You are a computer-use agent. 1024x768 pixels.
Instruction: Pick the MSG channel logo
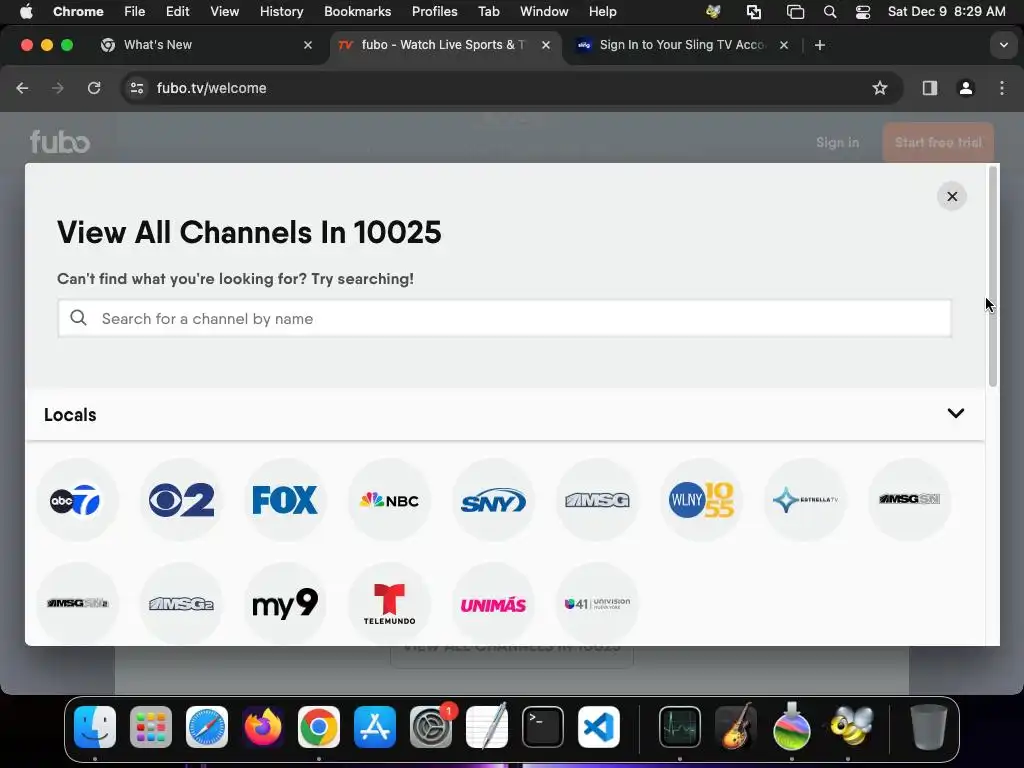tap(598, 500)
